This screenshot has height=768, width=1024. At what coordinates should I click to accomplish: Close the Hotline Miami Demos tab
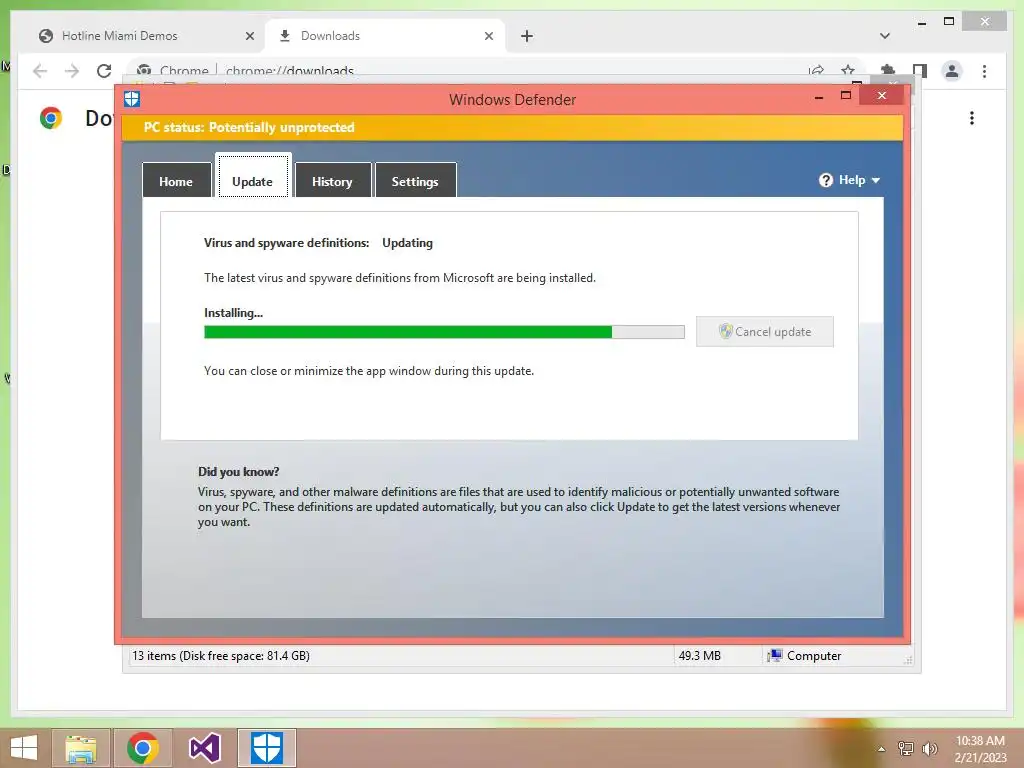click(x=249, y=37)
